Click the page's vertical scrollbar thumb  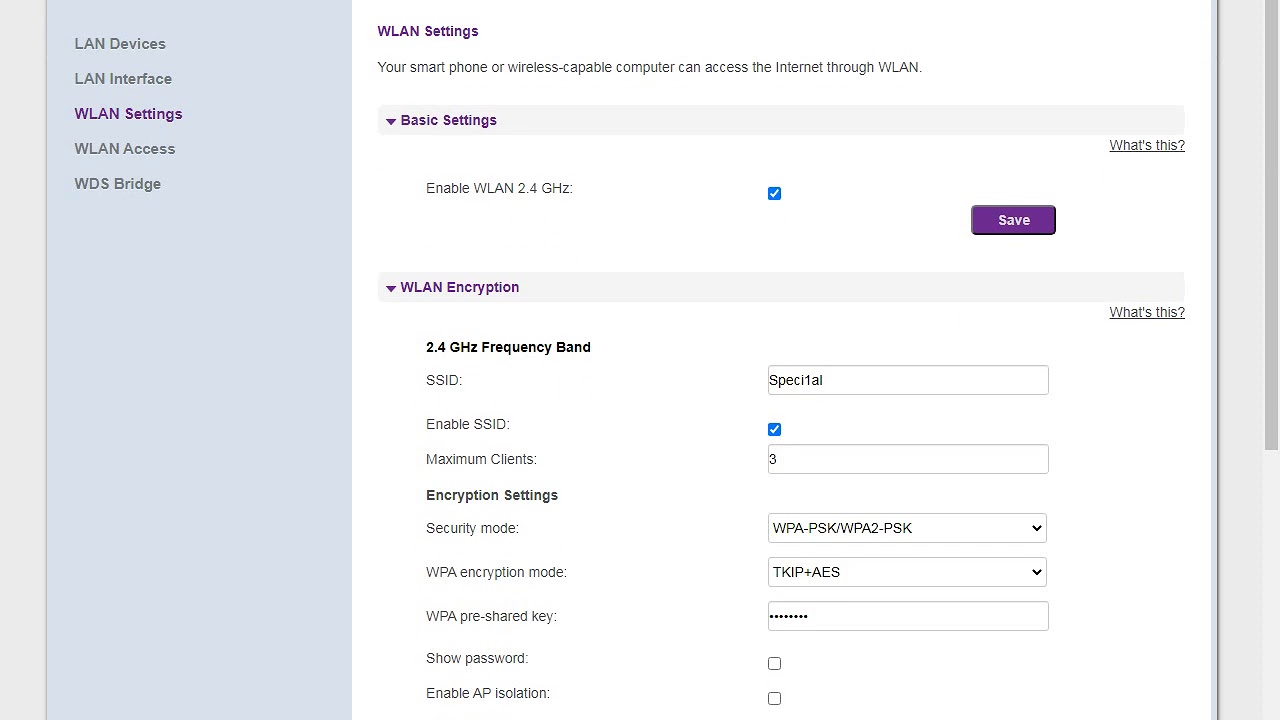[1271, 225]
